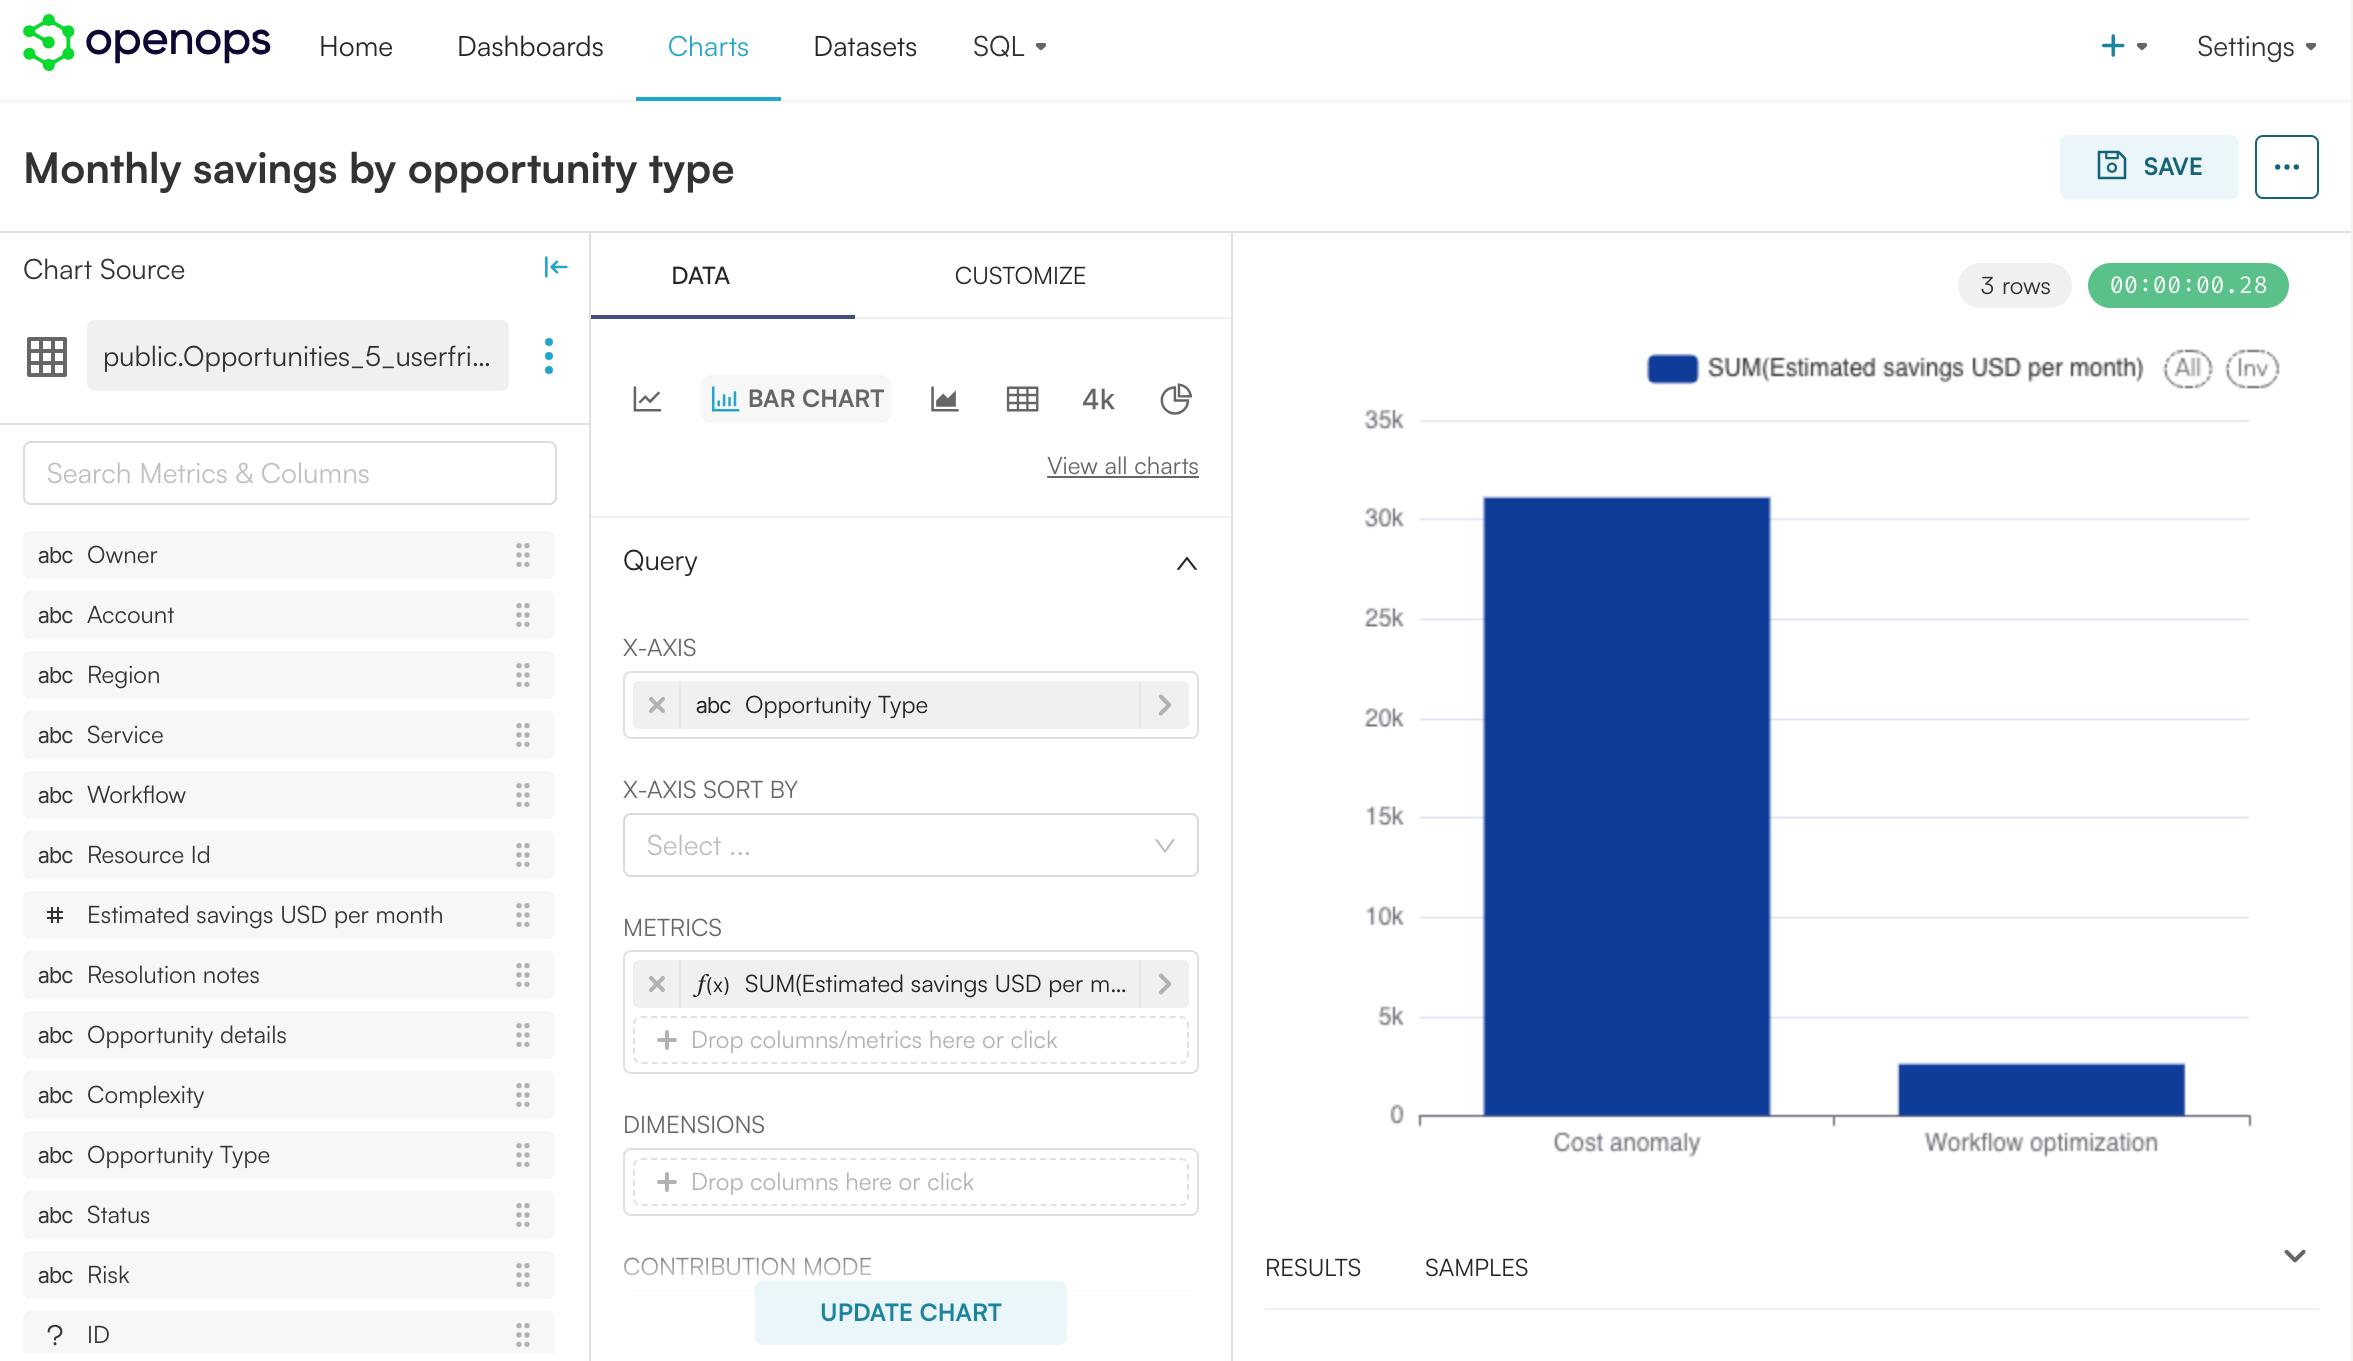The height and width of the screenshot is (1361, 2353).
Task: Focus the Search Metrics & Columns field
Action: [x=289, y=473]
